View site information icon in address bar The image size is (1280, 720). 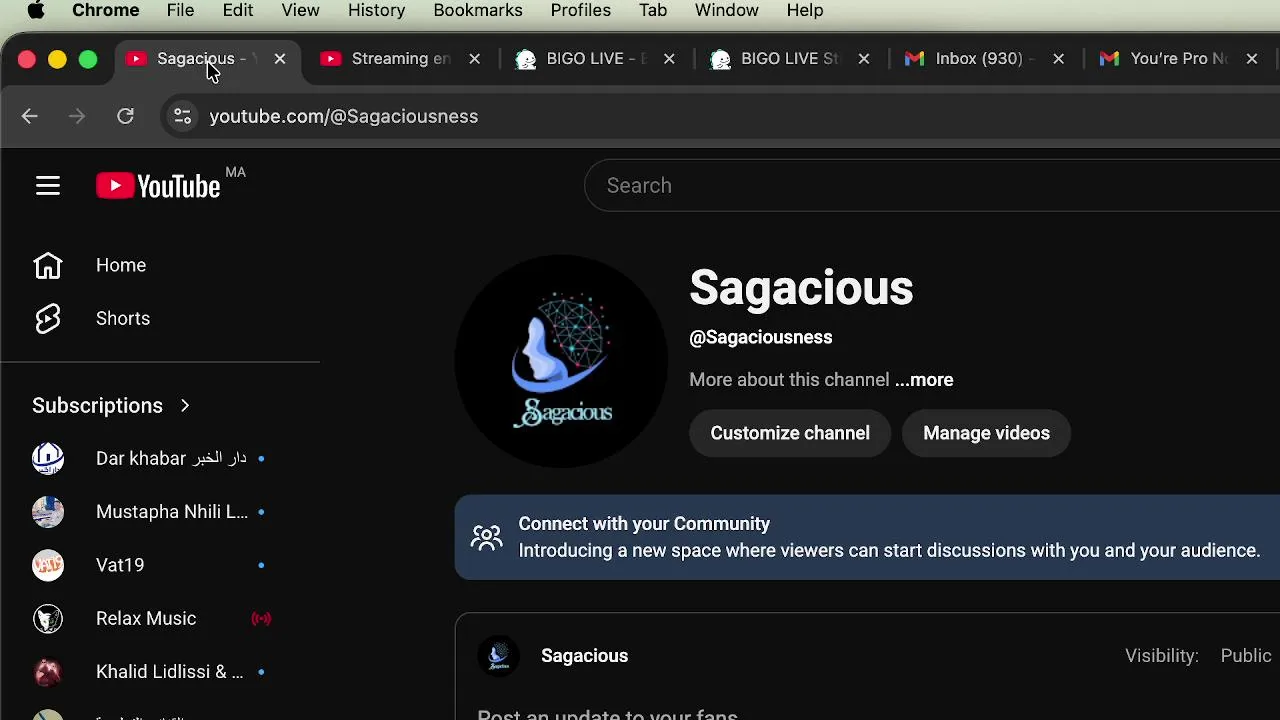pos(182,116)
